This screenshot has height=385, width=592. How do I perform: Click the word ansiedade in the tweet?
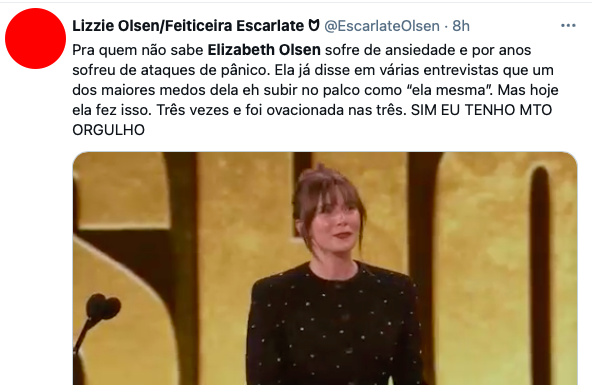tap(420, 50)
